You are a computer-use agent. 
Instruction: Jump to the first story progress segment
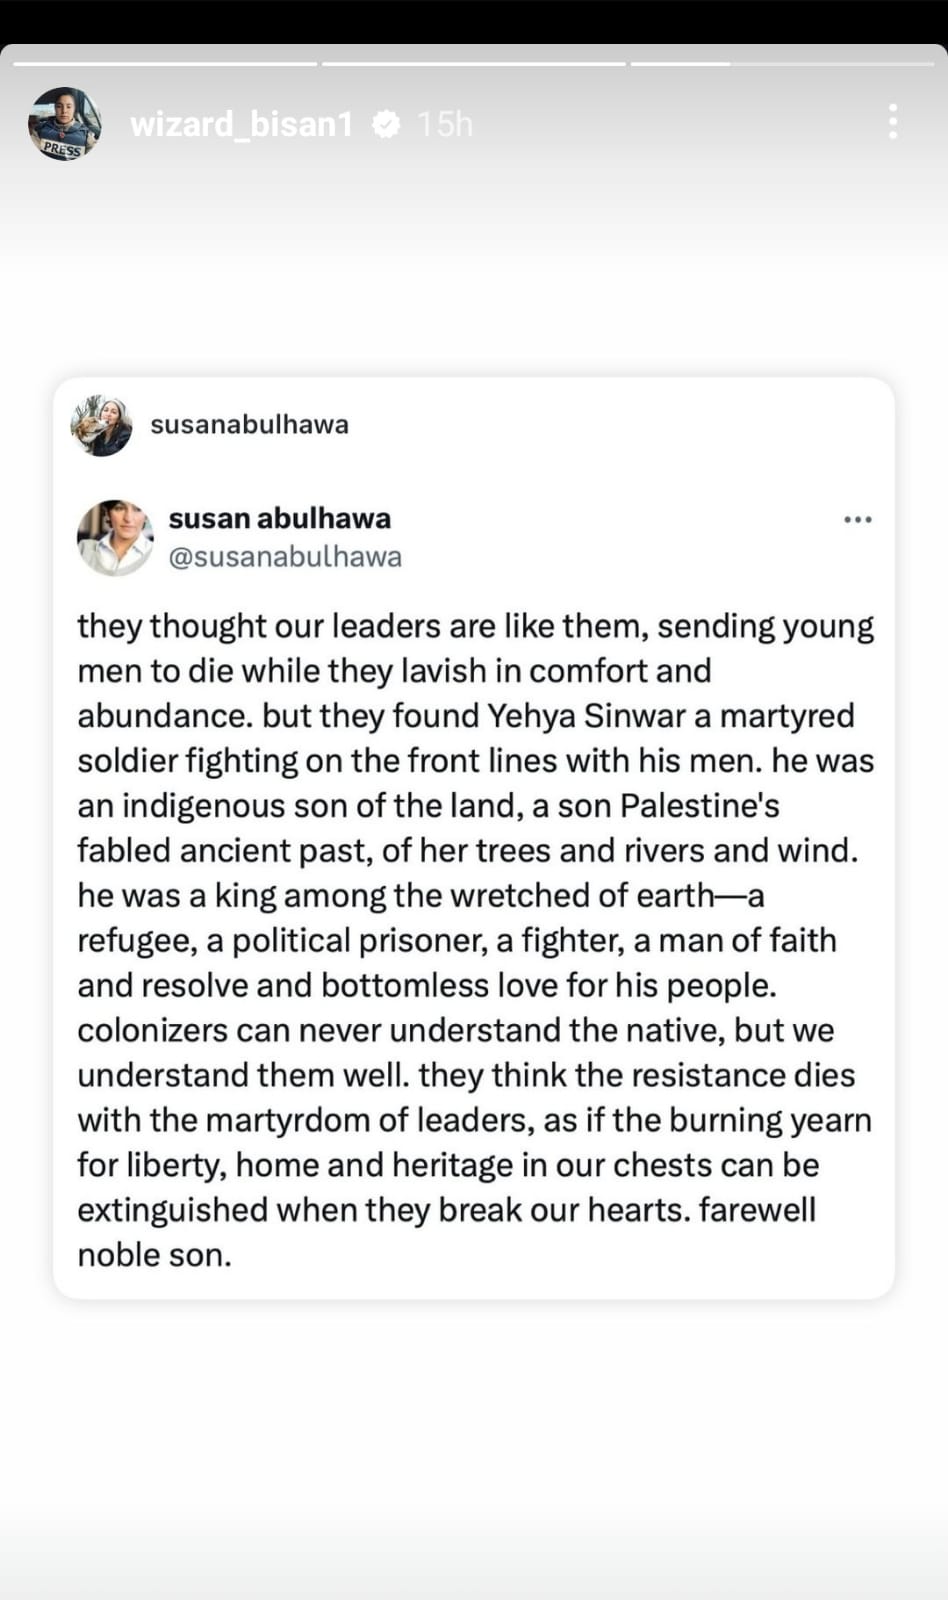click(x=165, y=64)
